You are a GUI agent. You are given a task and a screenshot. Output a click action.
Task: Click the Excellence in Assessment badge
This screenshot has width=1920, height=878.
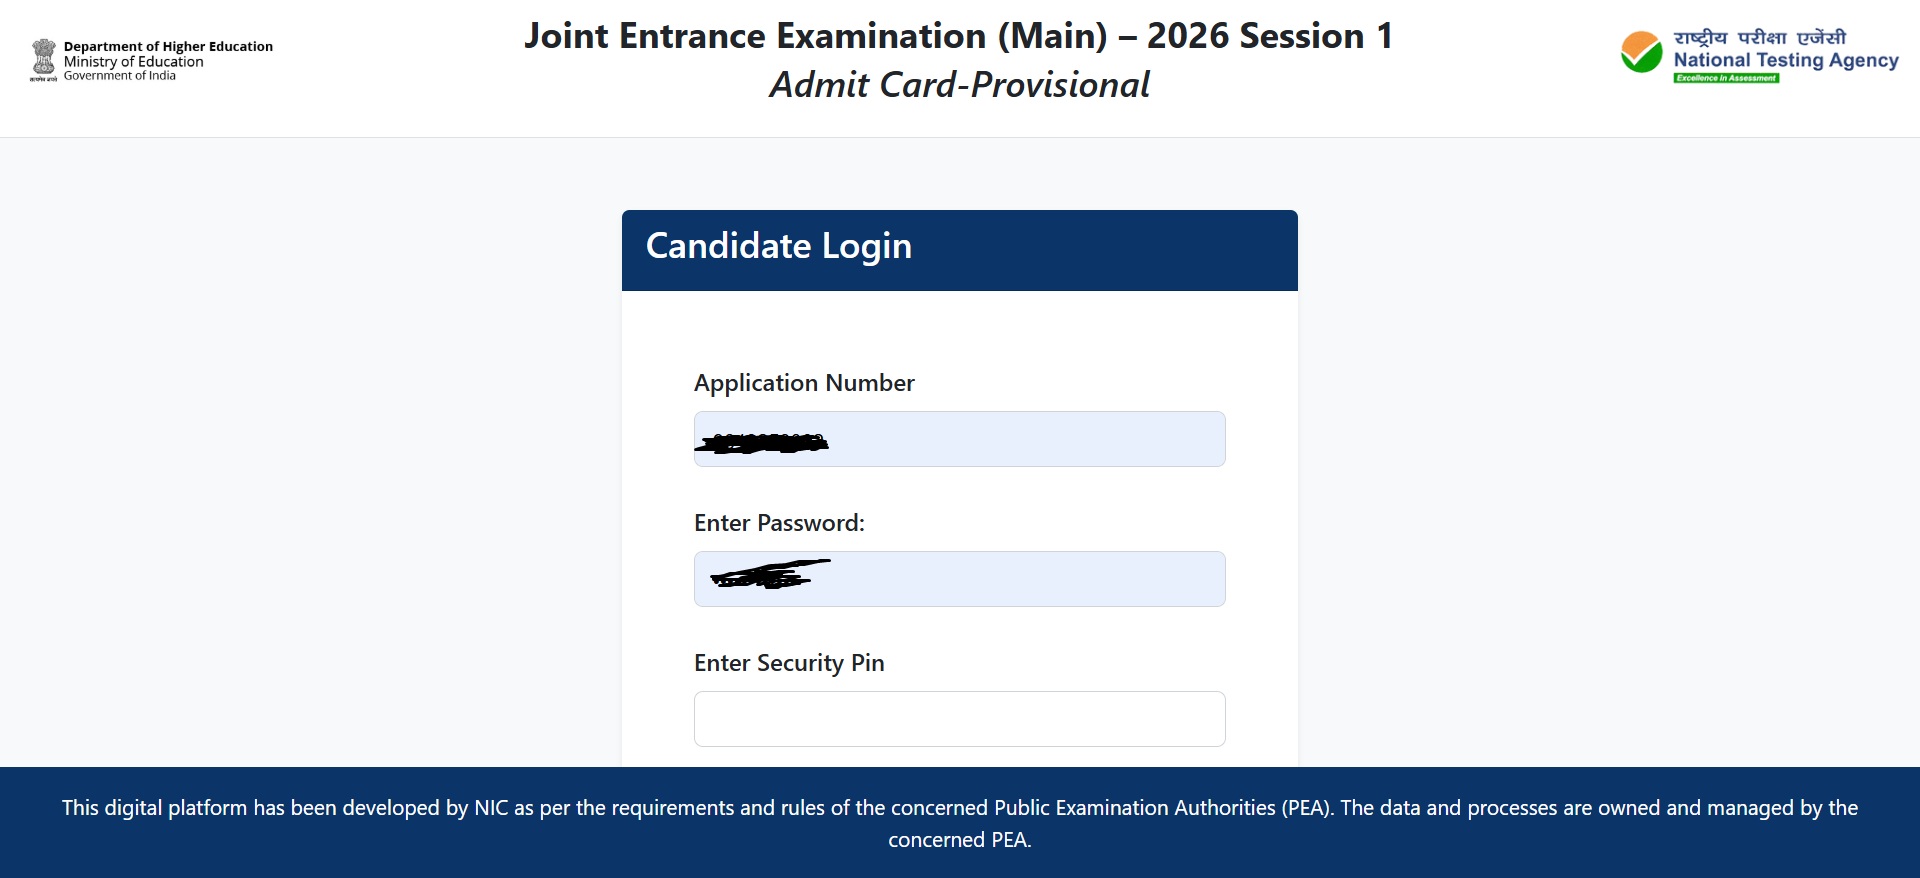tap(1725, 77)
